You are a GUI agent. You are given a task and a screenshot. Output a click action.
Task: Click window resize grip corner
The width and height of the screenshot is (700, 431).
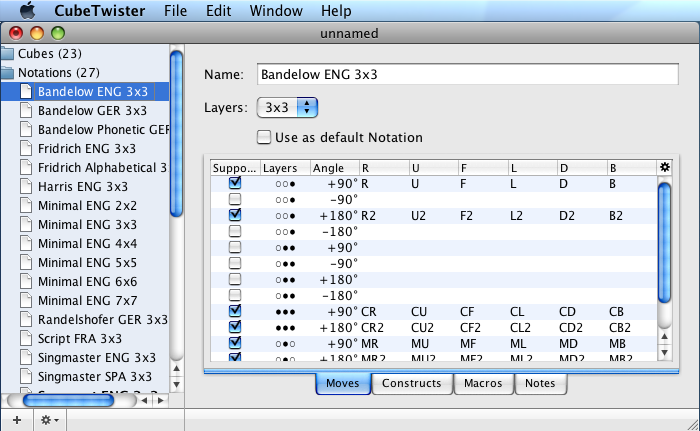[x=693, y=424]
